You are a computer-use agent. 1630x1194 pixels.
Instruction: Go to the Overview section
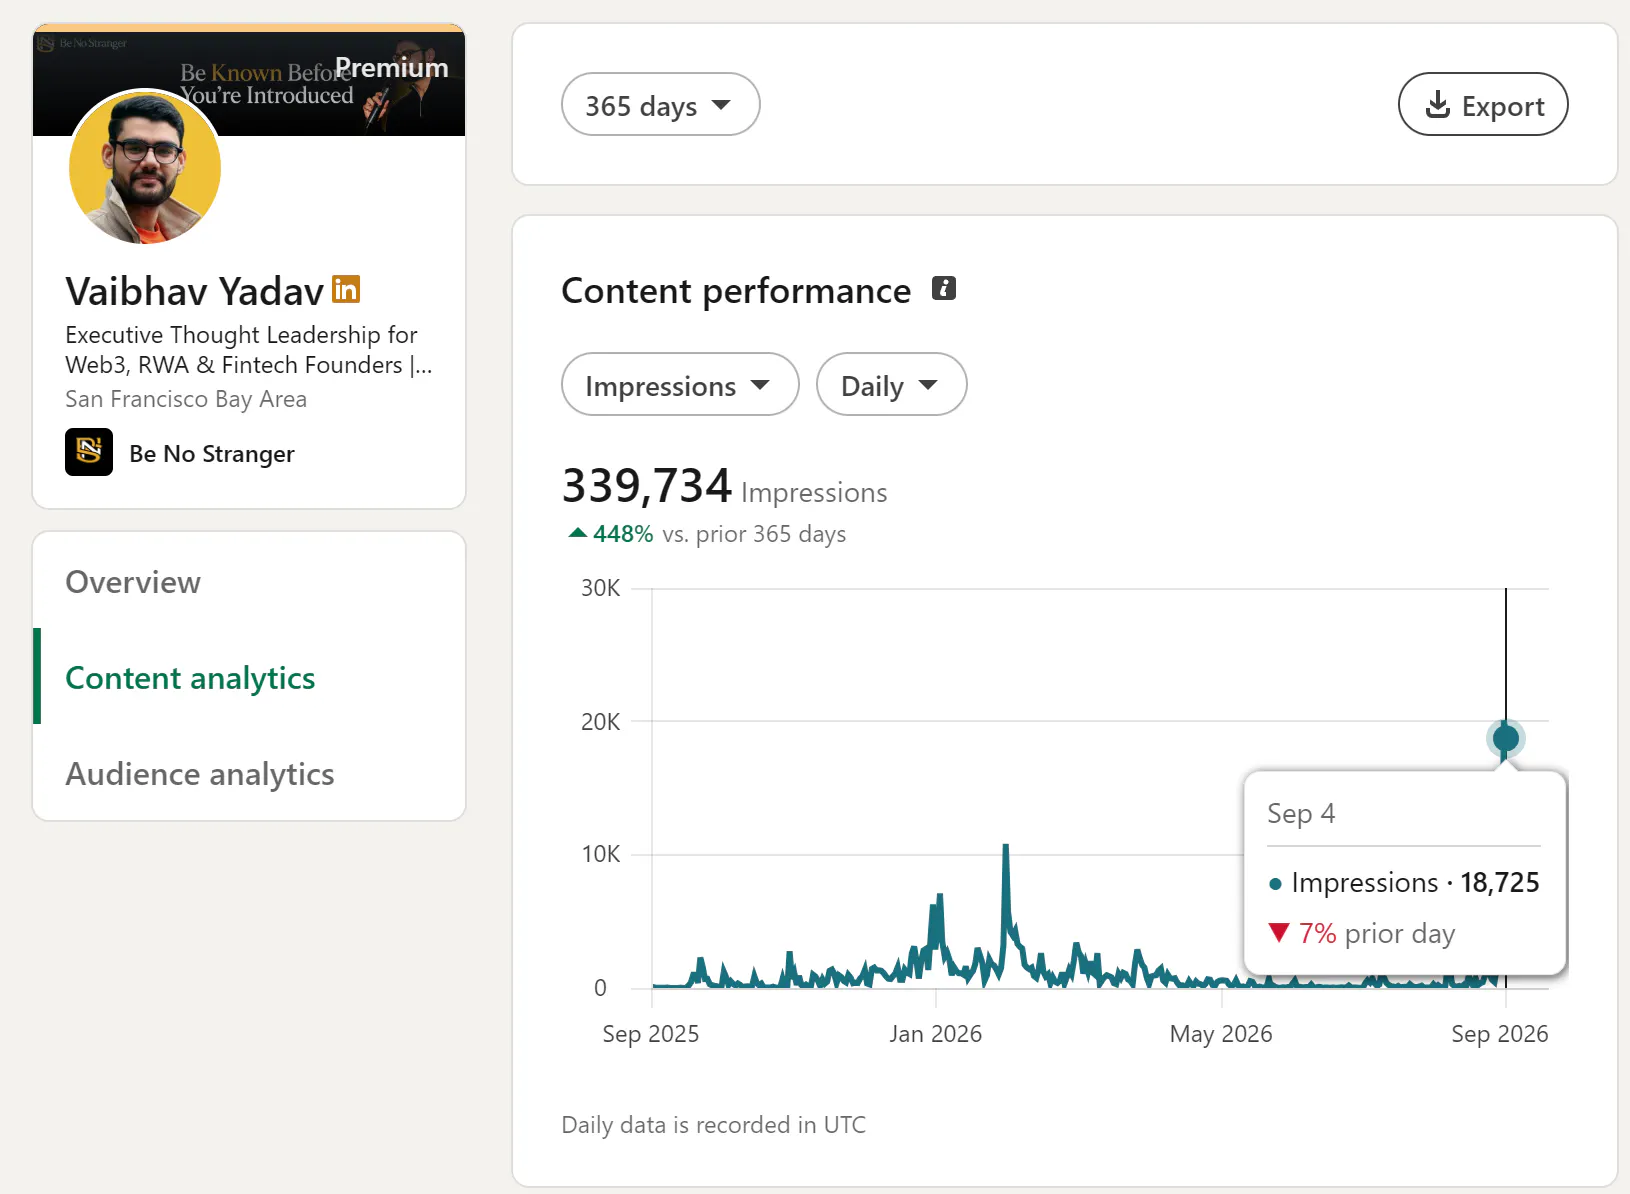[133, 582]
